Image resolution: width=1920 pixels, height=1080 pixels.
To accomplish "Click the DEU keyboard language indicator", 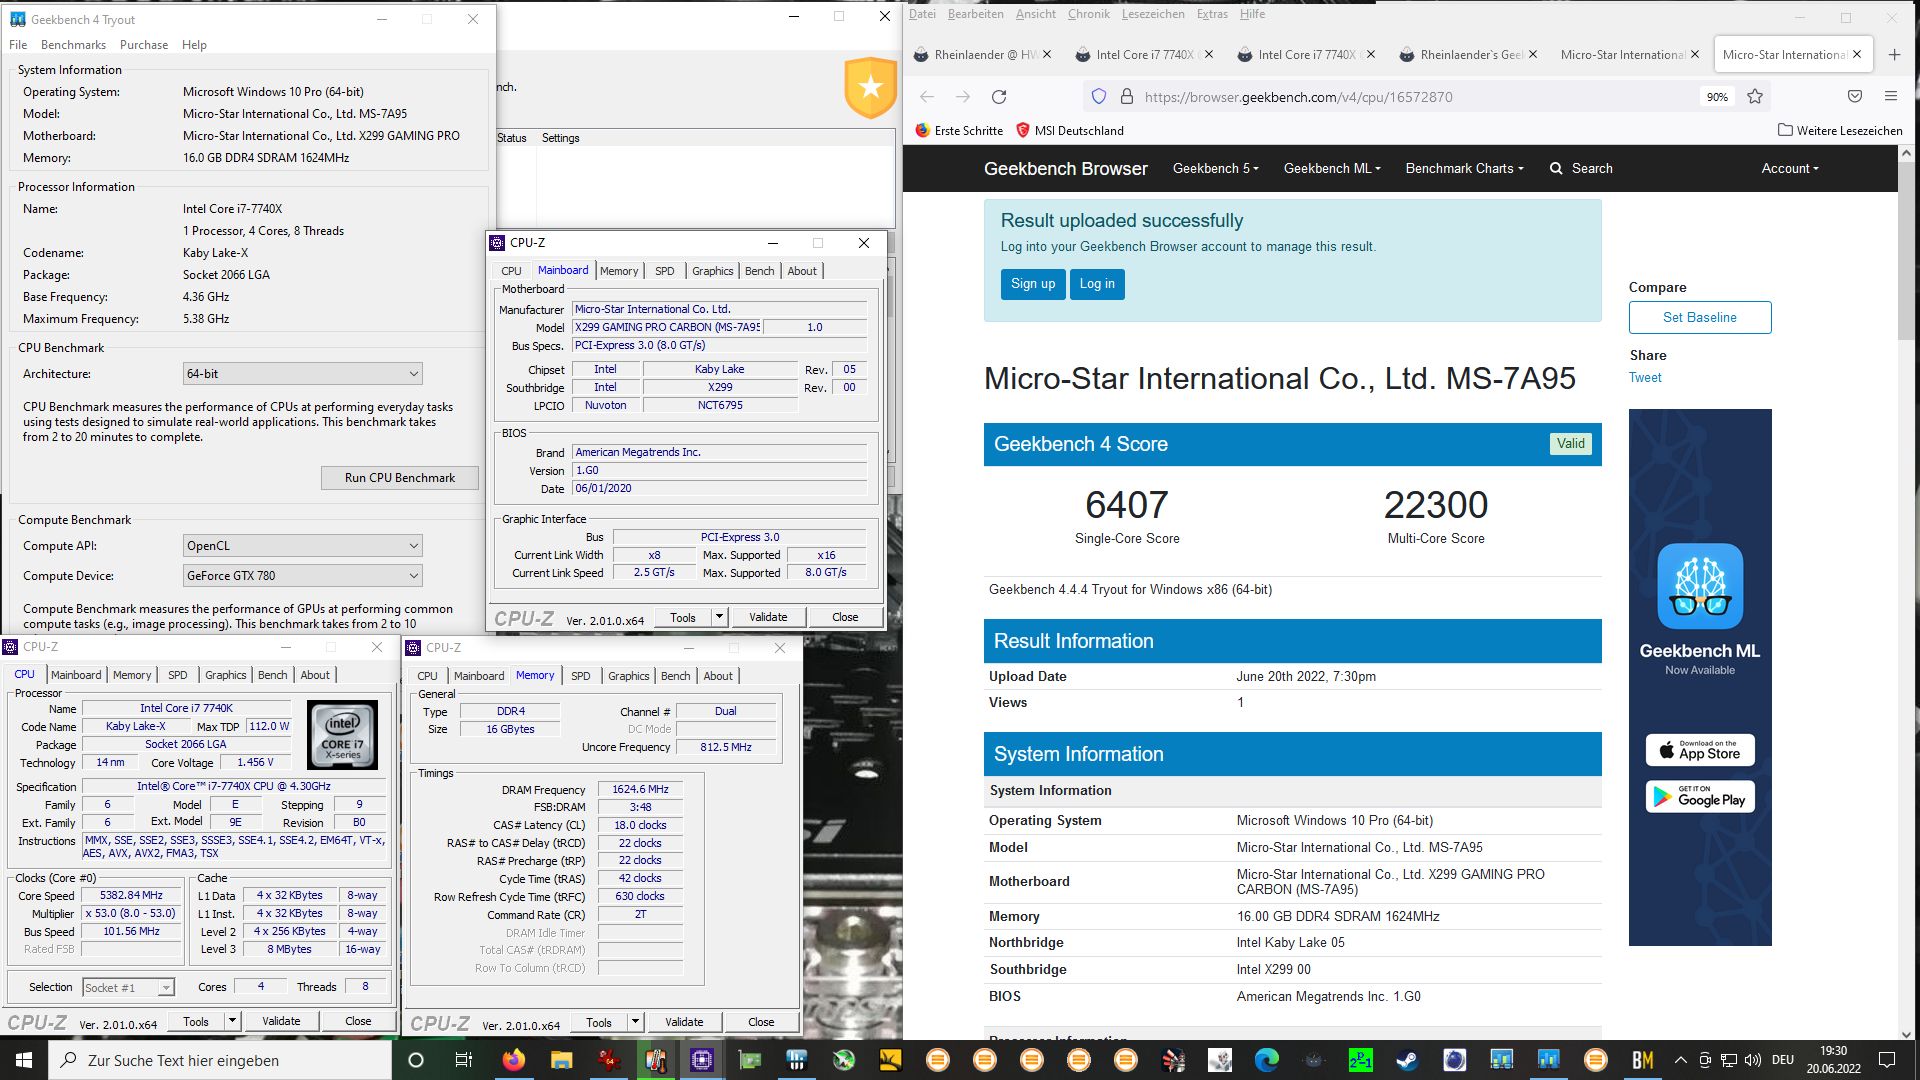I will tap(1783, 1060).
